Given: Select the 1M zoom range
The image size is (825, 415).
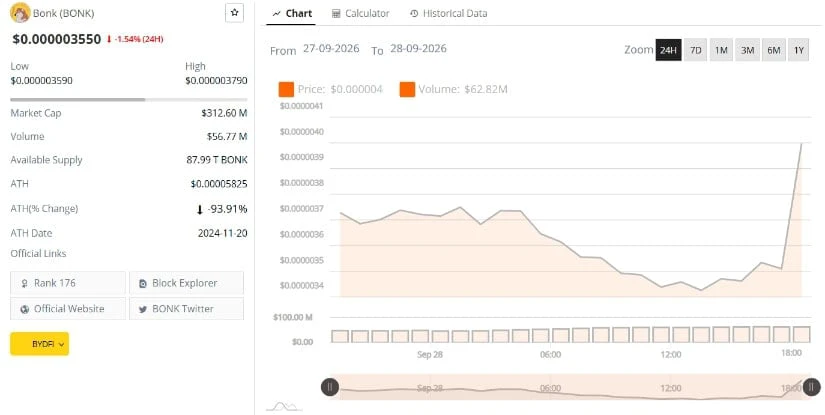Looking at the screenshot, I should pos(721,50).
